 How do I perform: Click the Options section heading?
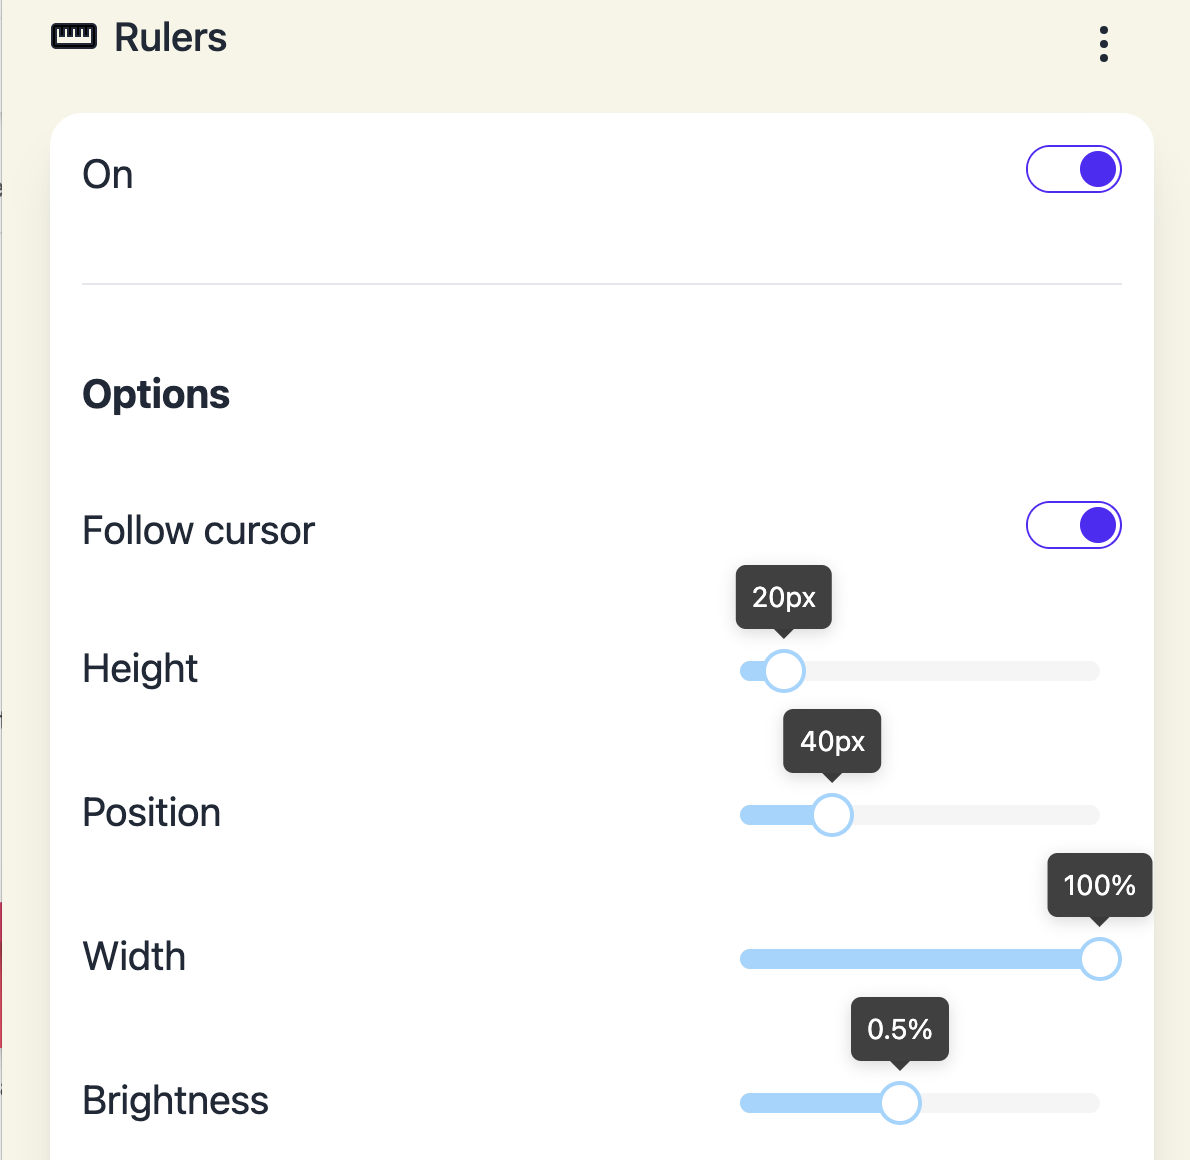coord(156,394)
